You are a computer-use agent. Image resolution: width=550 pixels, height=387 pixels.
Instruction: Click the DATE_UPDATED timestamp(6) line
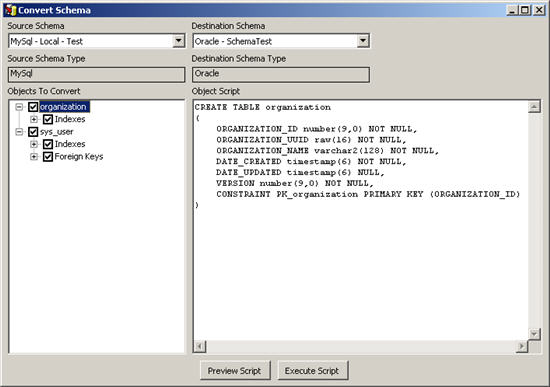[x=301, y=173]
